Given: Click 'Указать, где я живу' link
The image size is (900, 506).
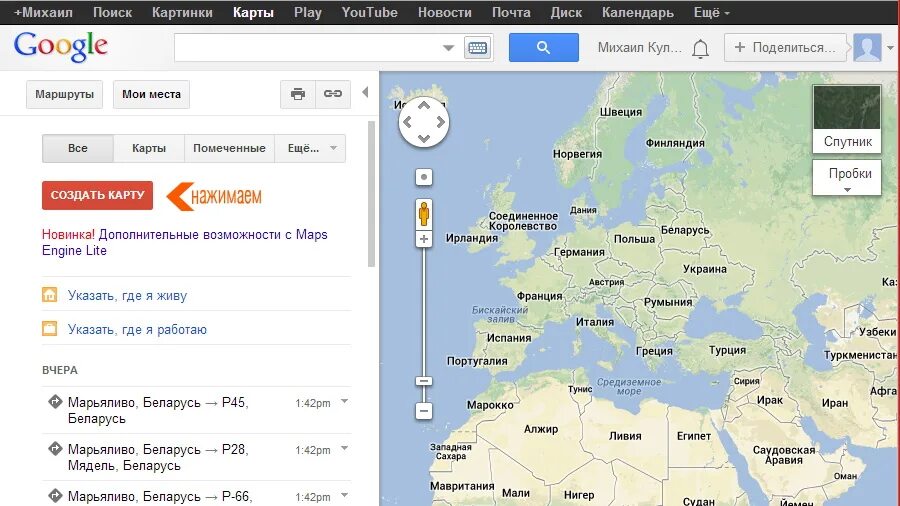Looking at the screenshot, I should [127, 295].
